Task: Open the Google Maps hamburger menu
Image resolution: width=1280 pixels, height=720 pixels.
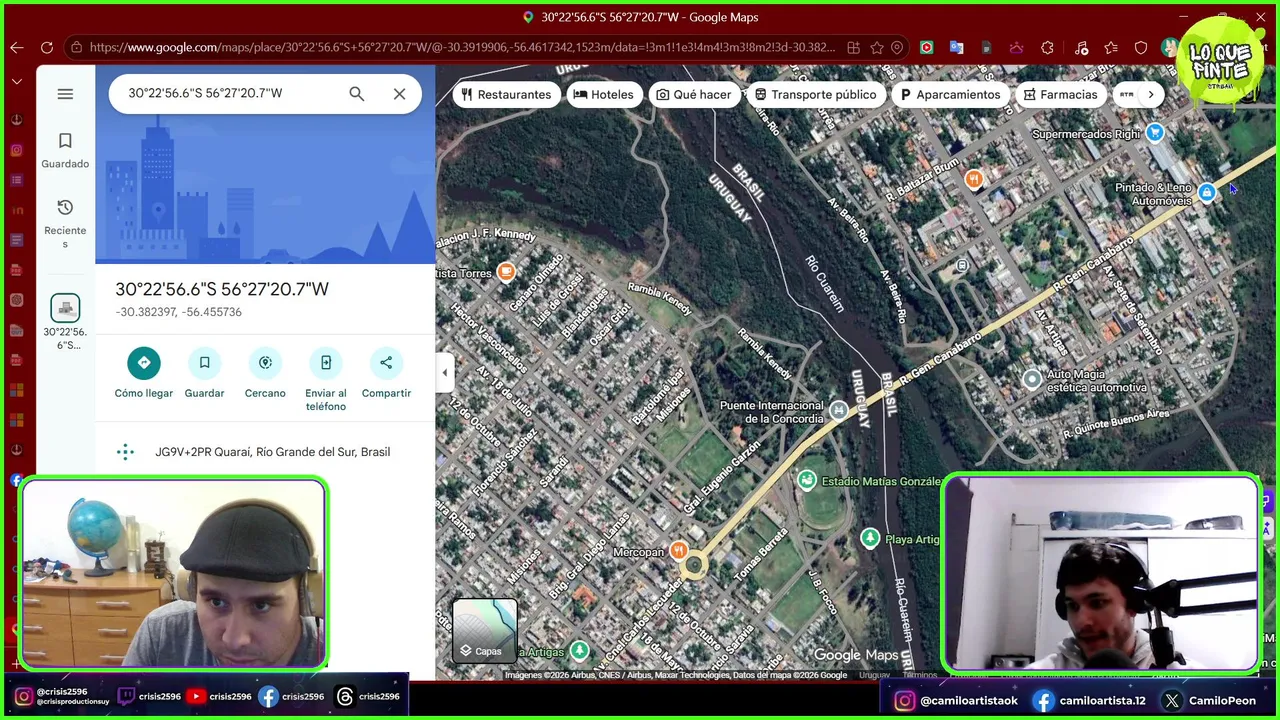Action: click(65, 94)
